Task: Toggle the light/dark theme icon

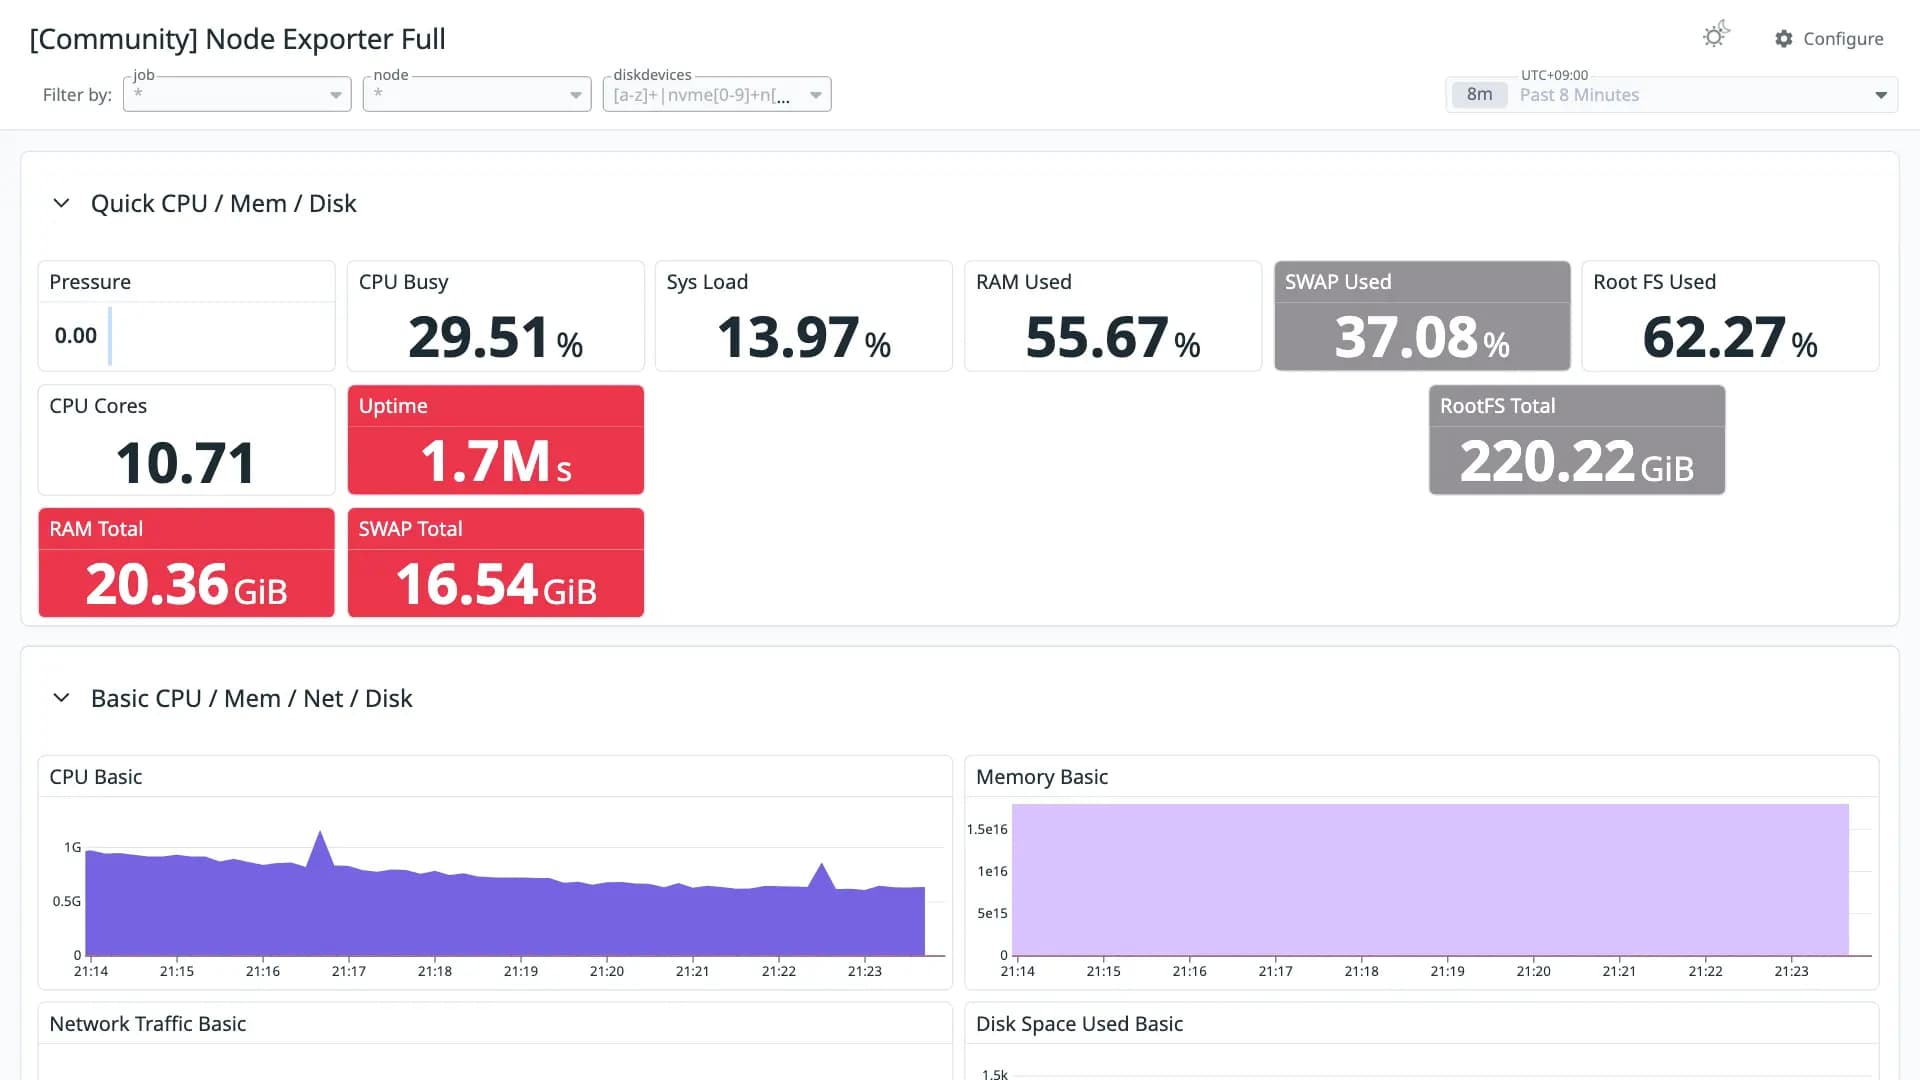Action: click(x=1716, y=36)
